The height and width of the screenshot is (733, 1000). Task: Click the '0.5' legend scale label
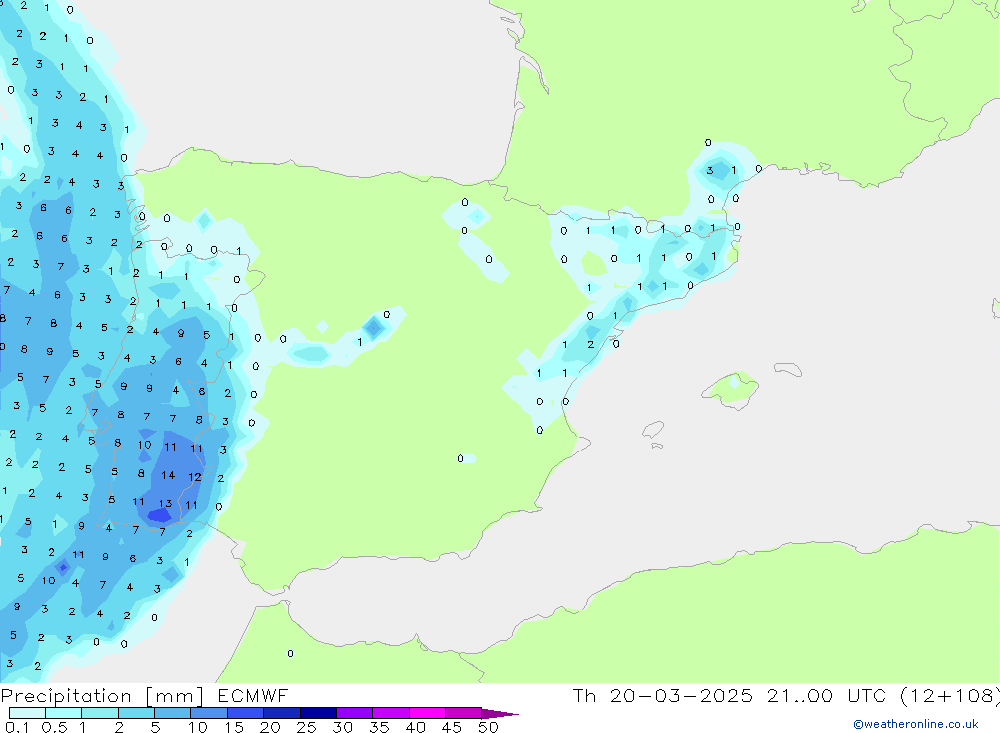point(54,727)
